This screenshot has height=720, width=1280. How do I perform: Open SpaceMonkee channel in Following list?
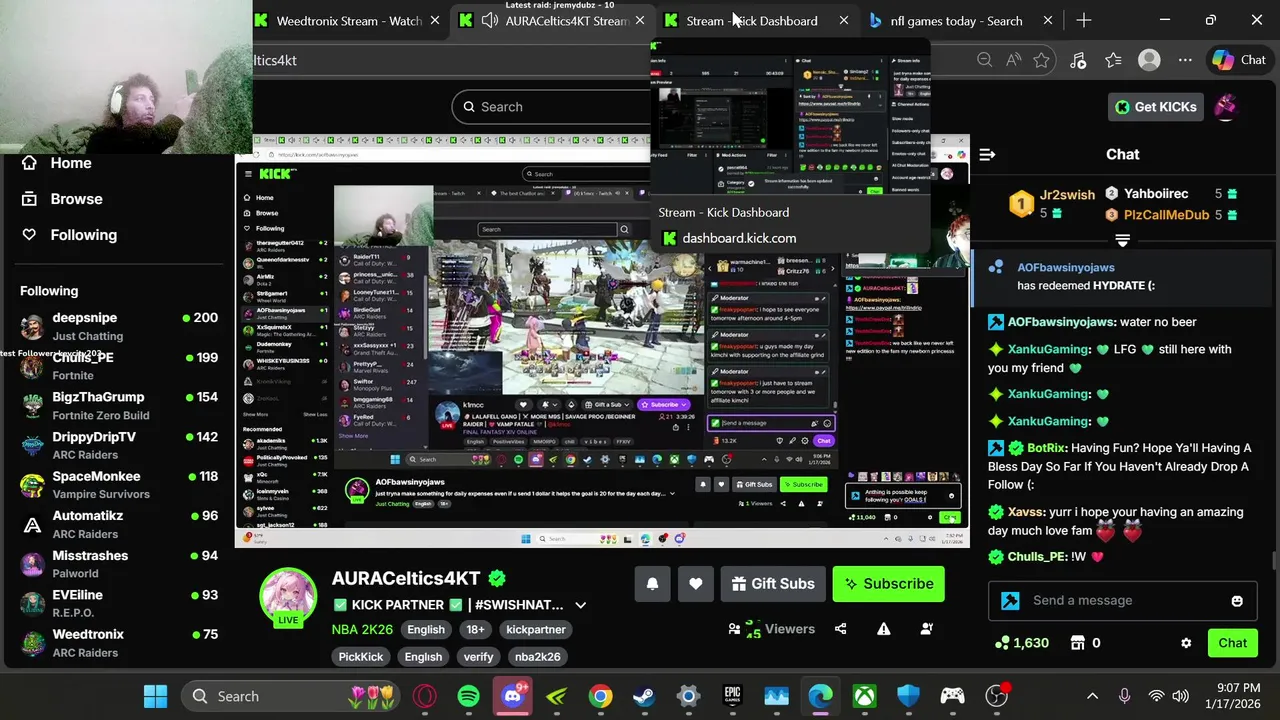tap(120, 484)
